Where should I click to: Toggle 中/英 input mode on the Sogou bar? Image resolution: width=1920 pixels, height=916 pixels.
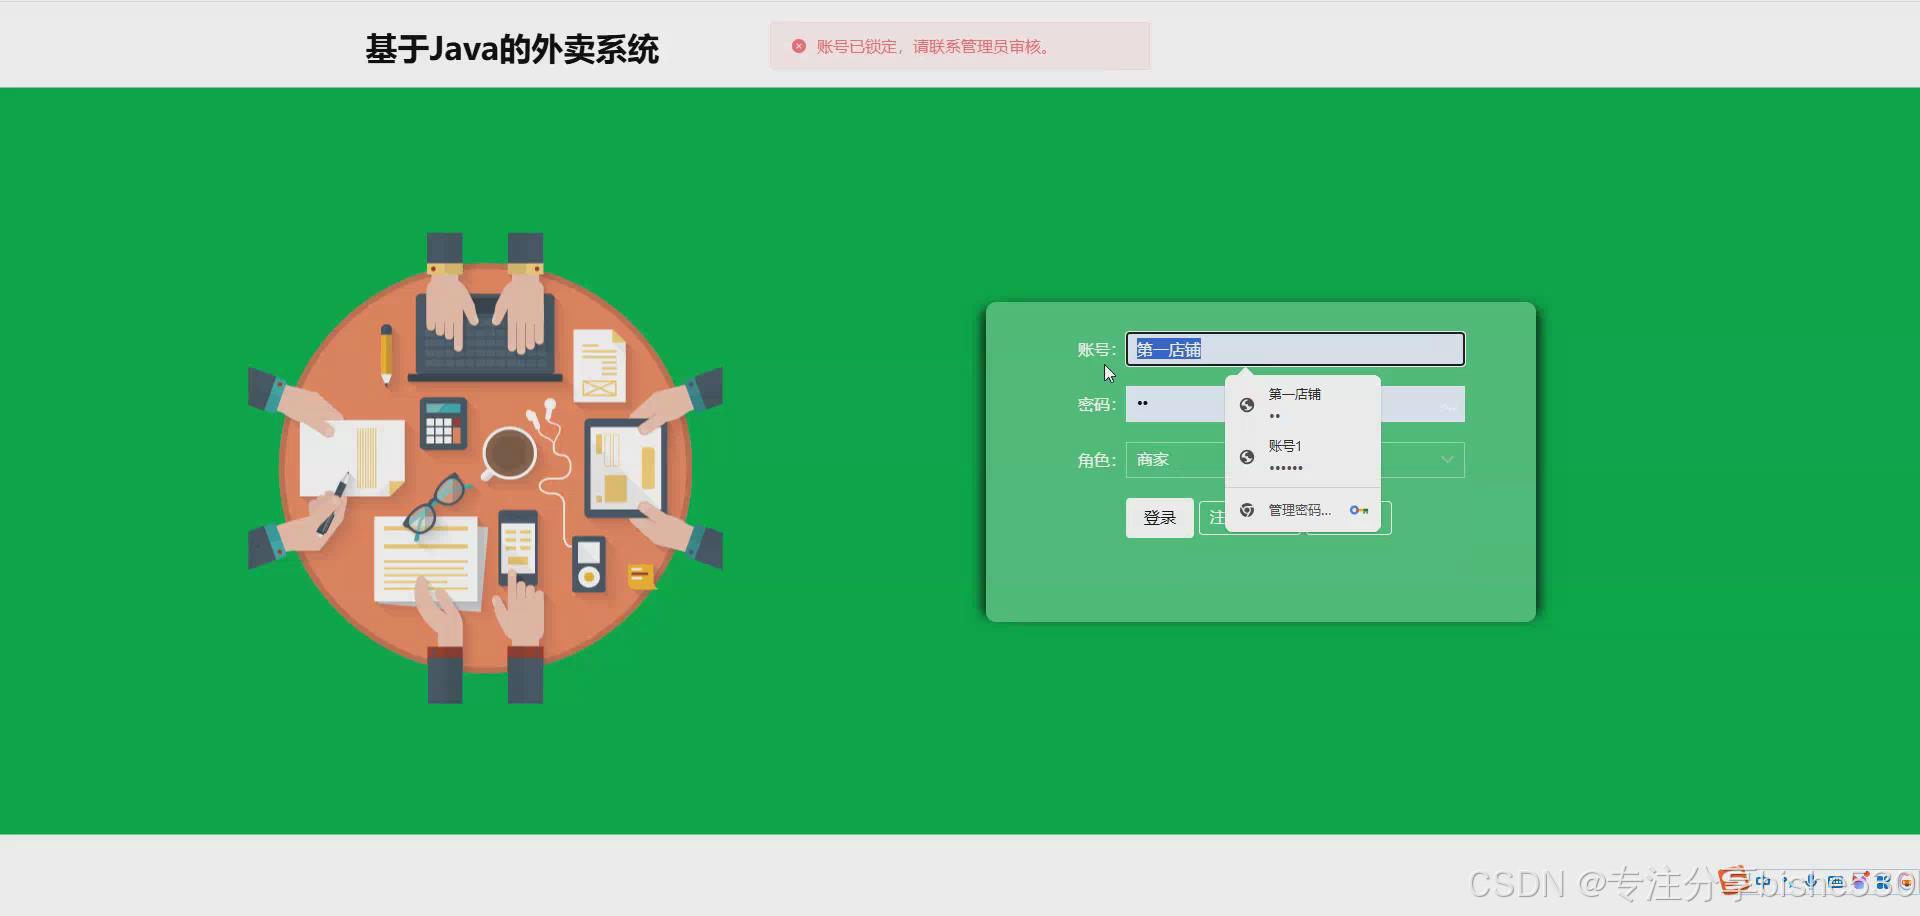pos(1762,882)
